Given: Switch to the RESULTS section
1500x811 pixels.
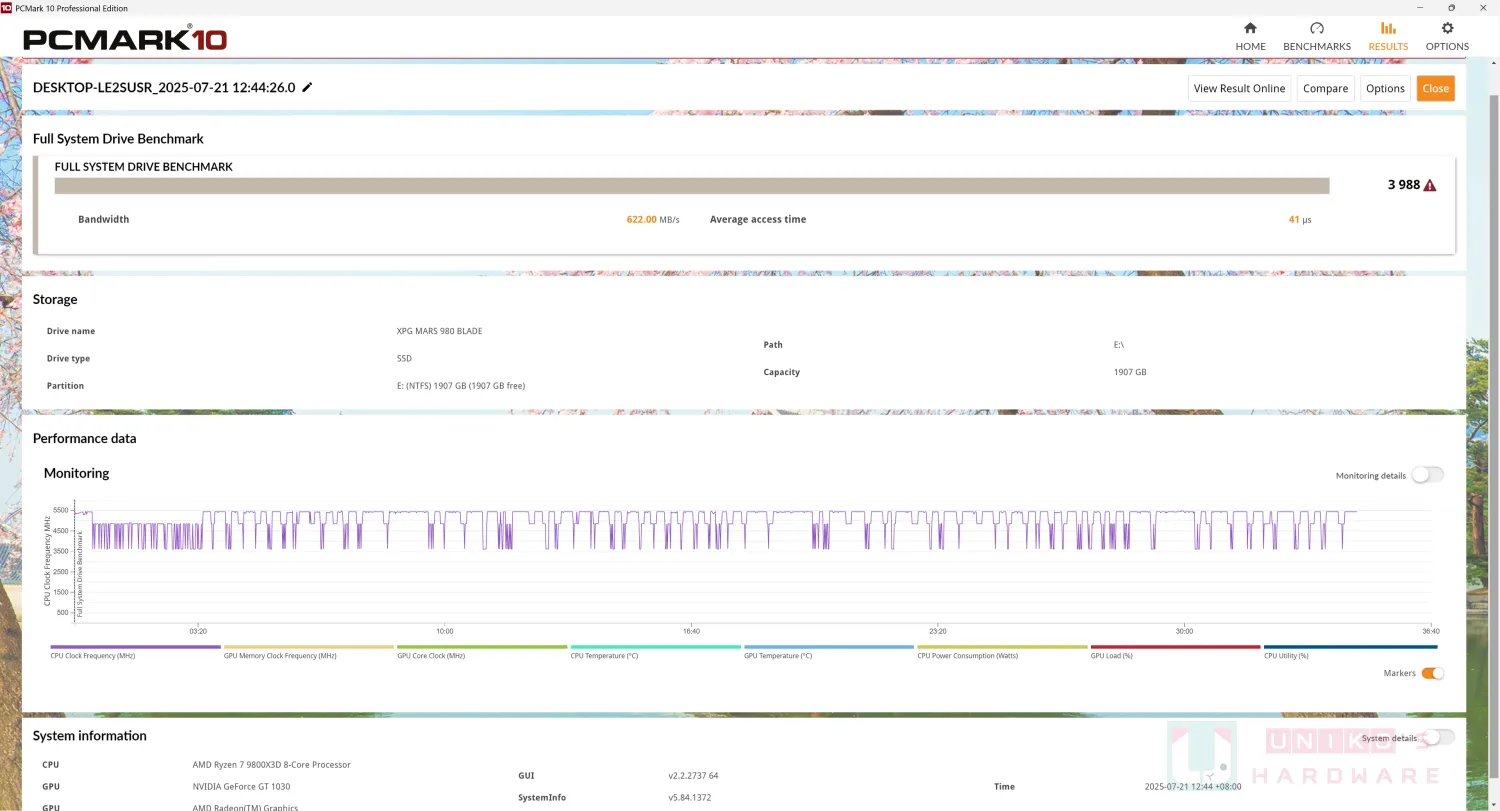Looking at the screenshot, I should 1388,37.
